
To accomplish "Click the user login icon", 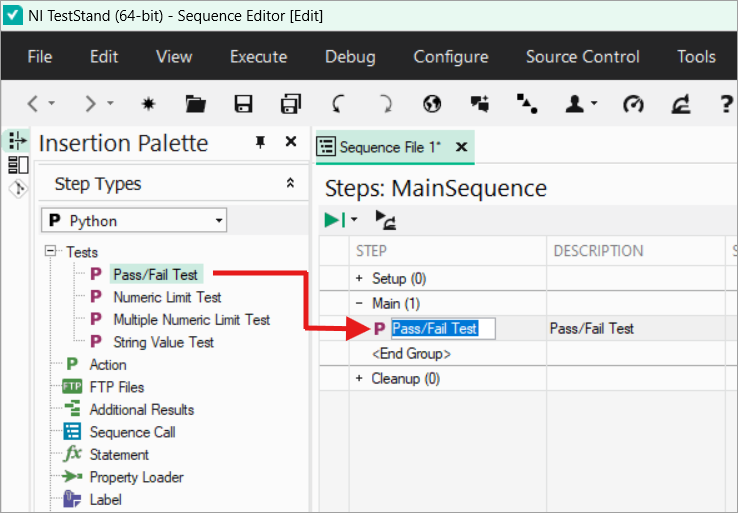I will 574,104.
